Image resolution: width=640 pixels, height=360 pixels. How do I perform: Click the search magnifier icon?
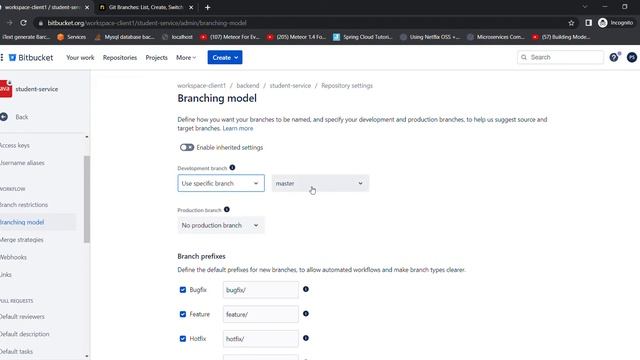click(524, 58)
